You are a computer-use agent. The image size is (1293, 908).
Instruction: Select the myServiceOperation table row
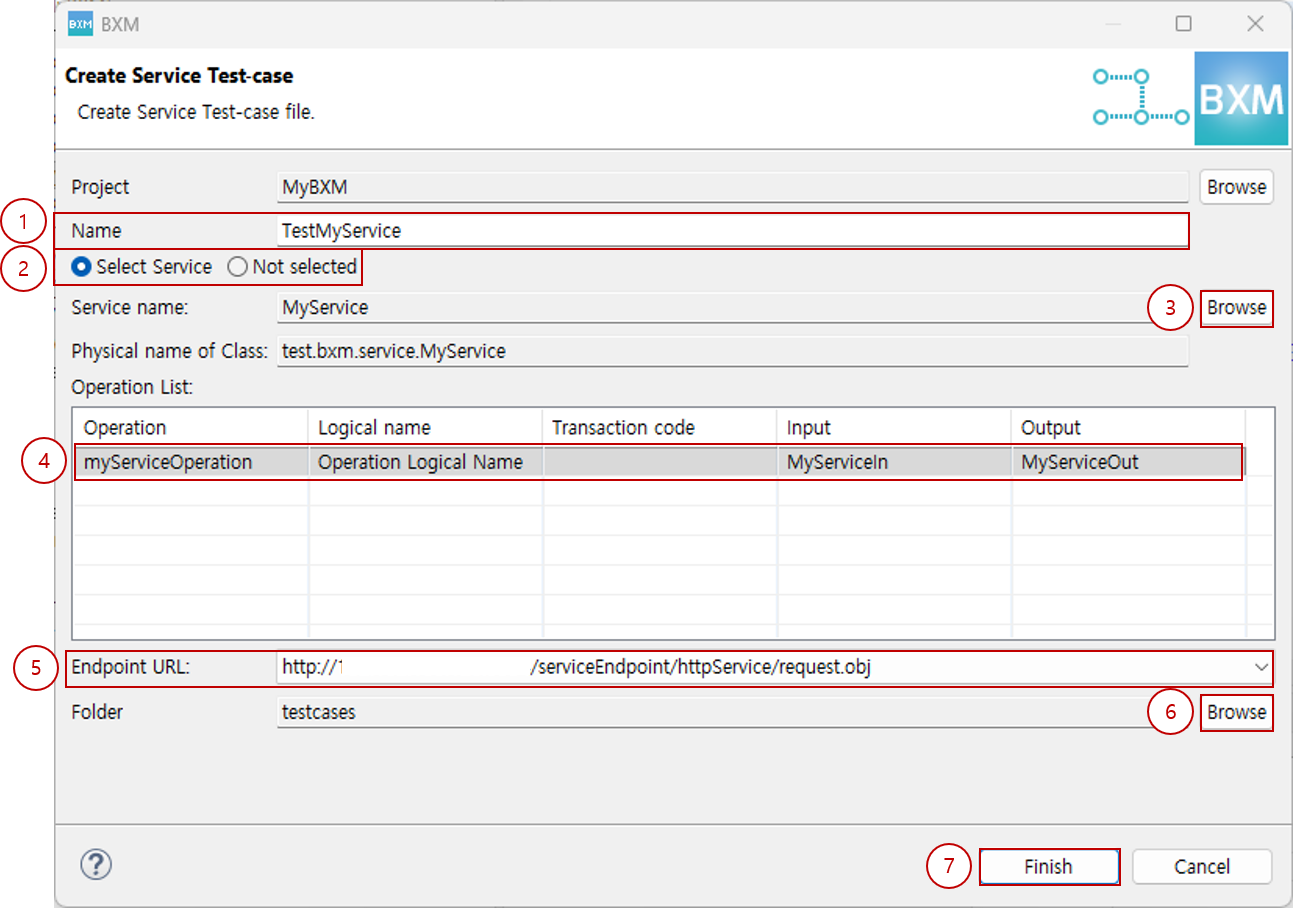point(168,462)
